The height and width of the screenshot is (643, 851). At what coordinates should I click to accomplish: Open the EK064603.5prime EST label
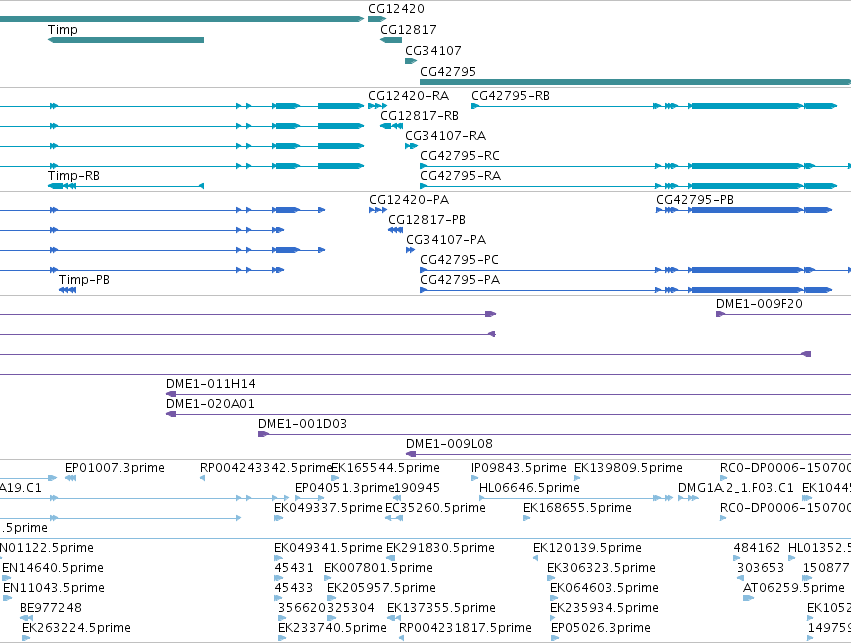pos(604,589)
